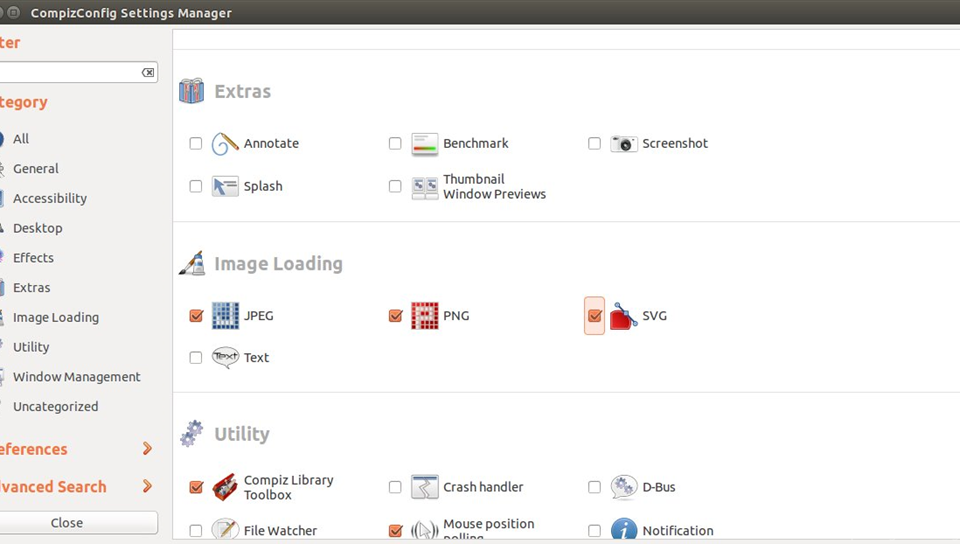This screenshot has width=960, height=544.
Task: Open the Annotate plugin label
Action: coord(271,143)
